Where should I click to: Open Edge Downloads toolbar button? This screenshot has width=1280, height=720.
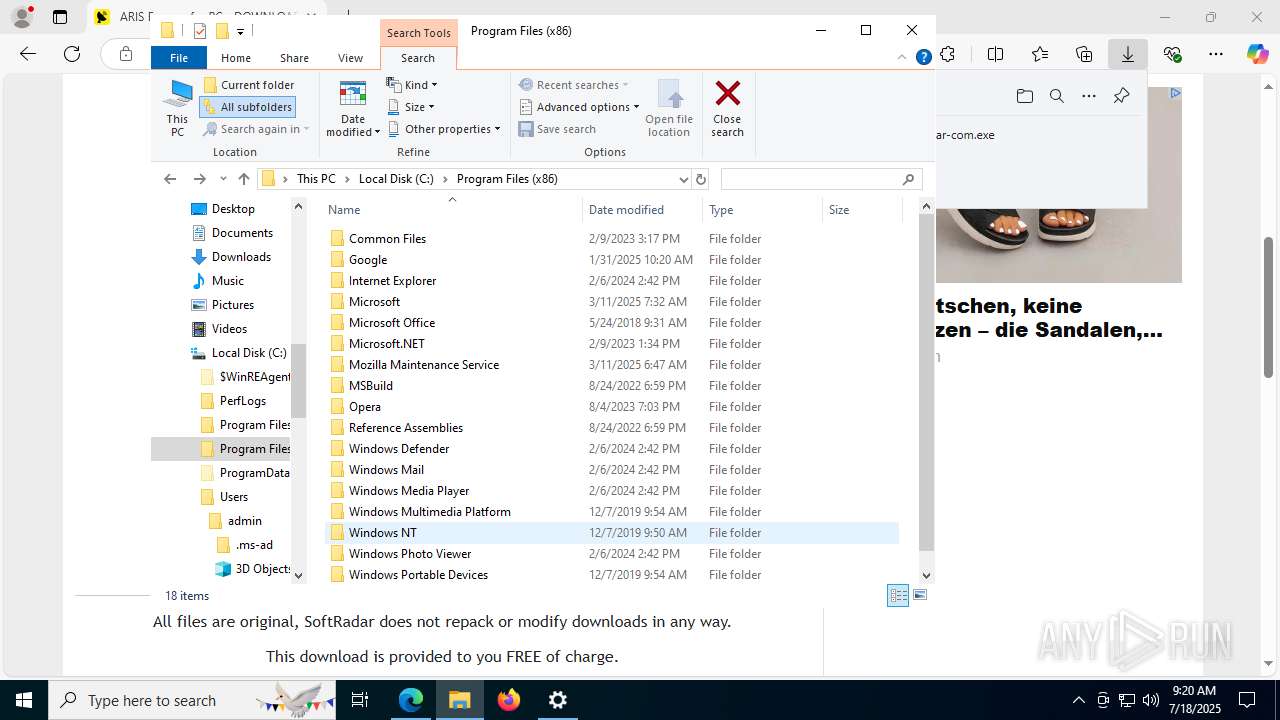[x=1128, y=54]
